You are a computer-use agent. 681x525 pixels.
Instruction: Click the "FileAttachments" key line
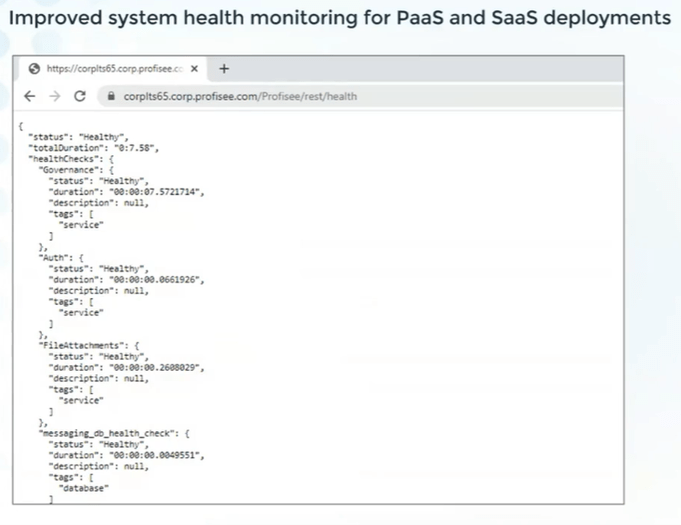[89, 346]
